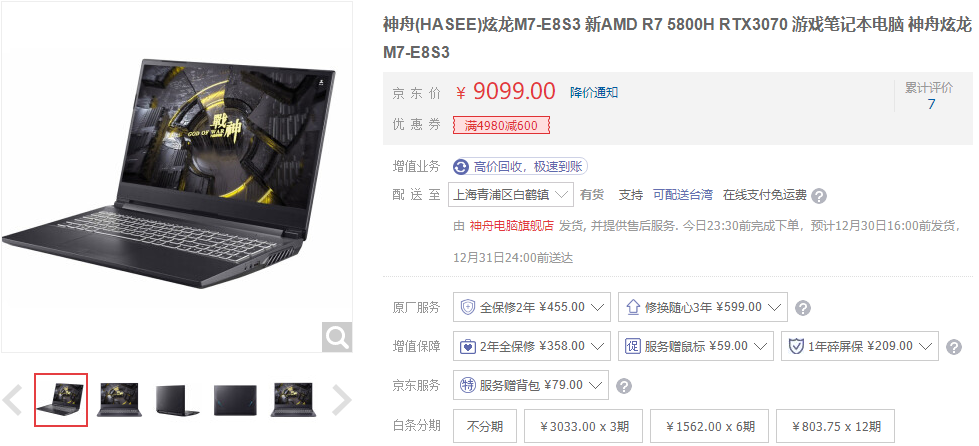
Task: Select ¥1562.00 x 6期 installment option
Action: pyautogui.click(x=710, y=427)
